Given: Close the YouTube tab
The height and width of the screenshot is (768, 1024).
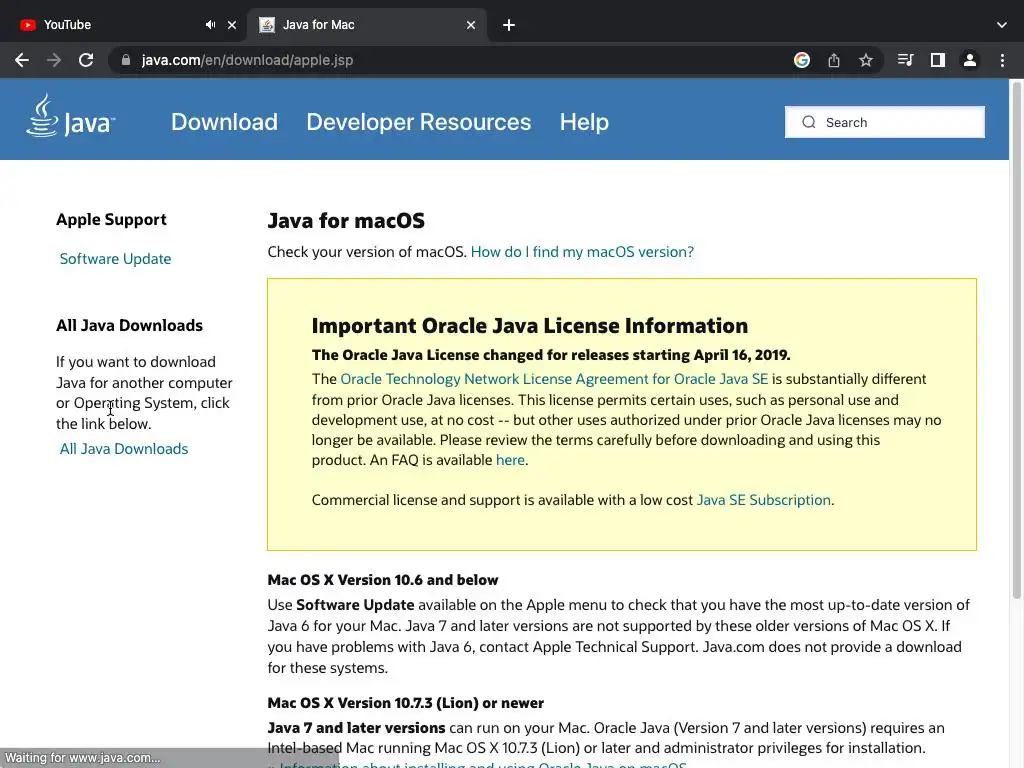Looking at the screenshot, I should [232, 25].
